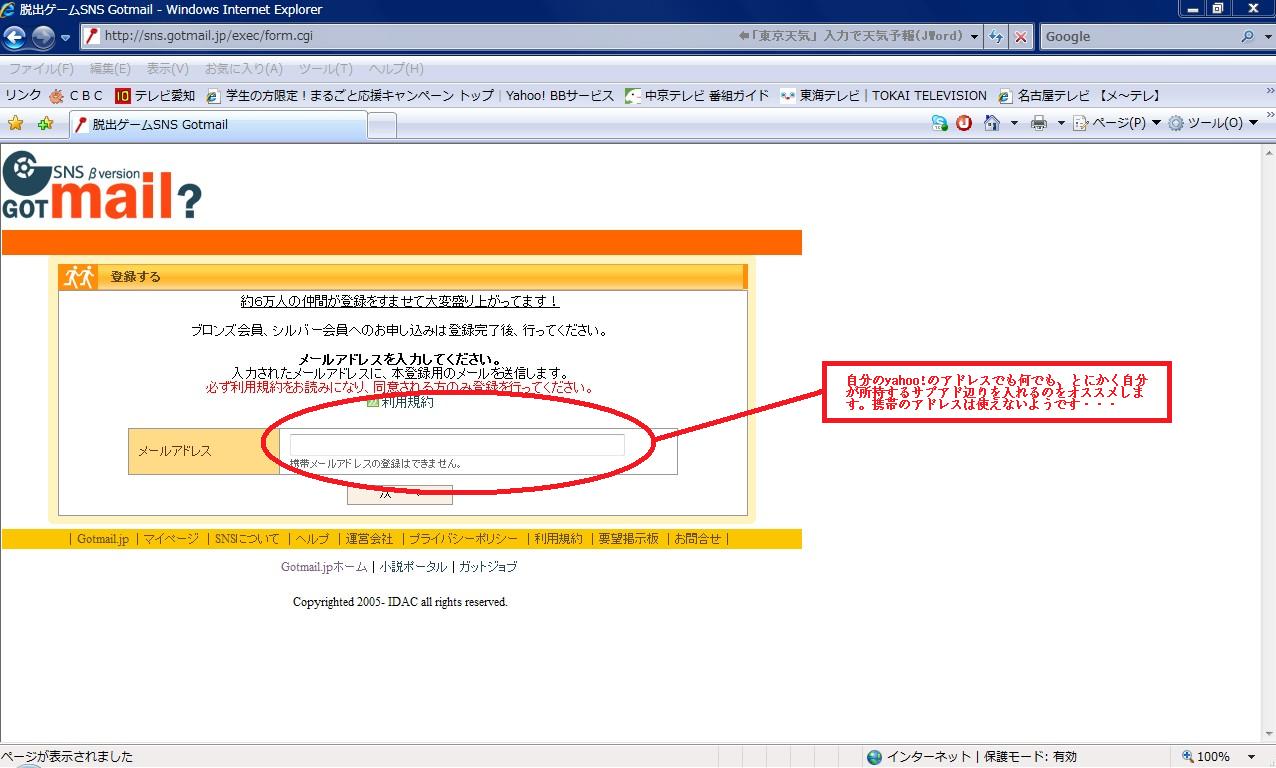Open the Gotmail.jp footer link
Screen dimensions: 1276x768
click(x=103, y=539)
